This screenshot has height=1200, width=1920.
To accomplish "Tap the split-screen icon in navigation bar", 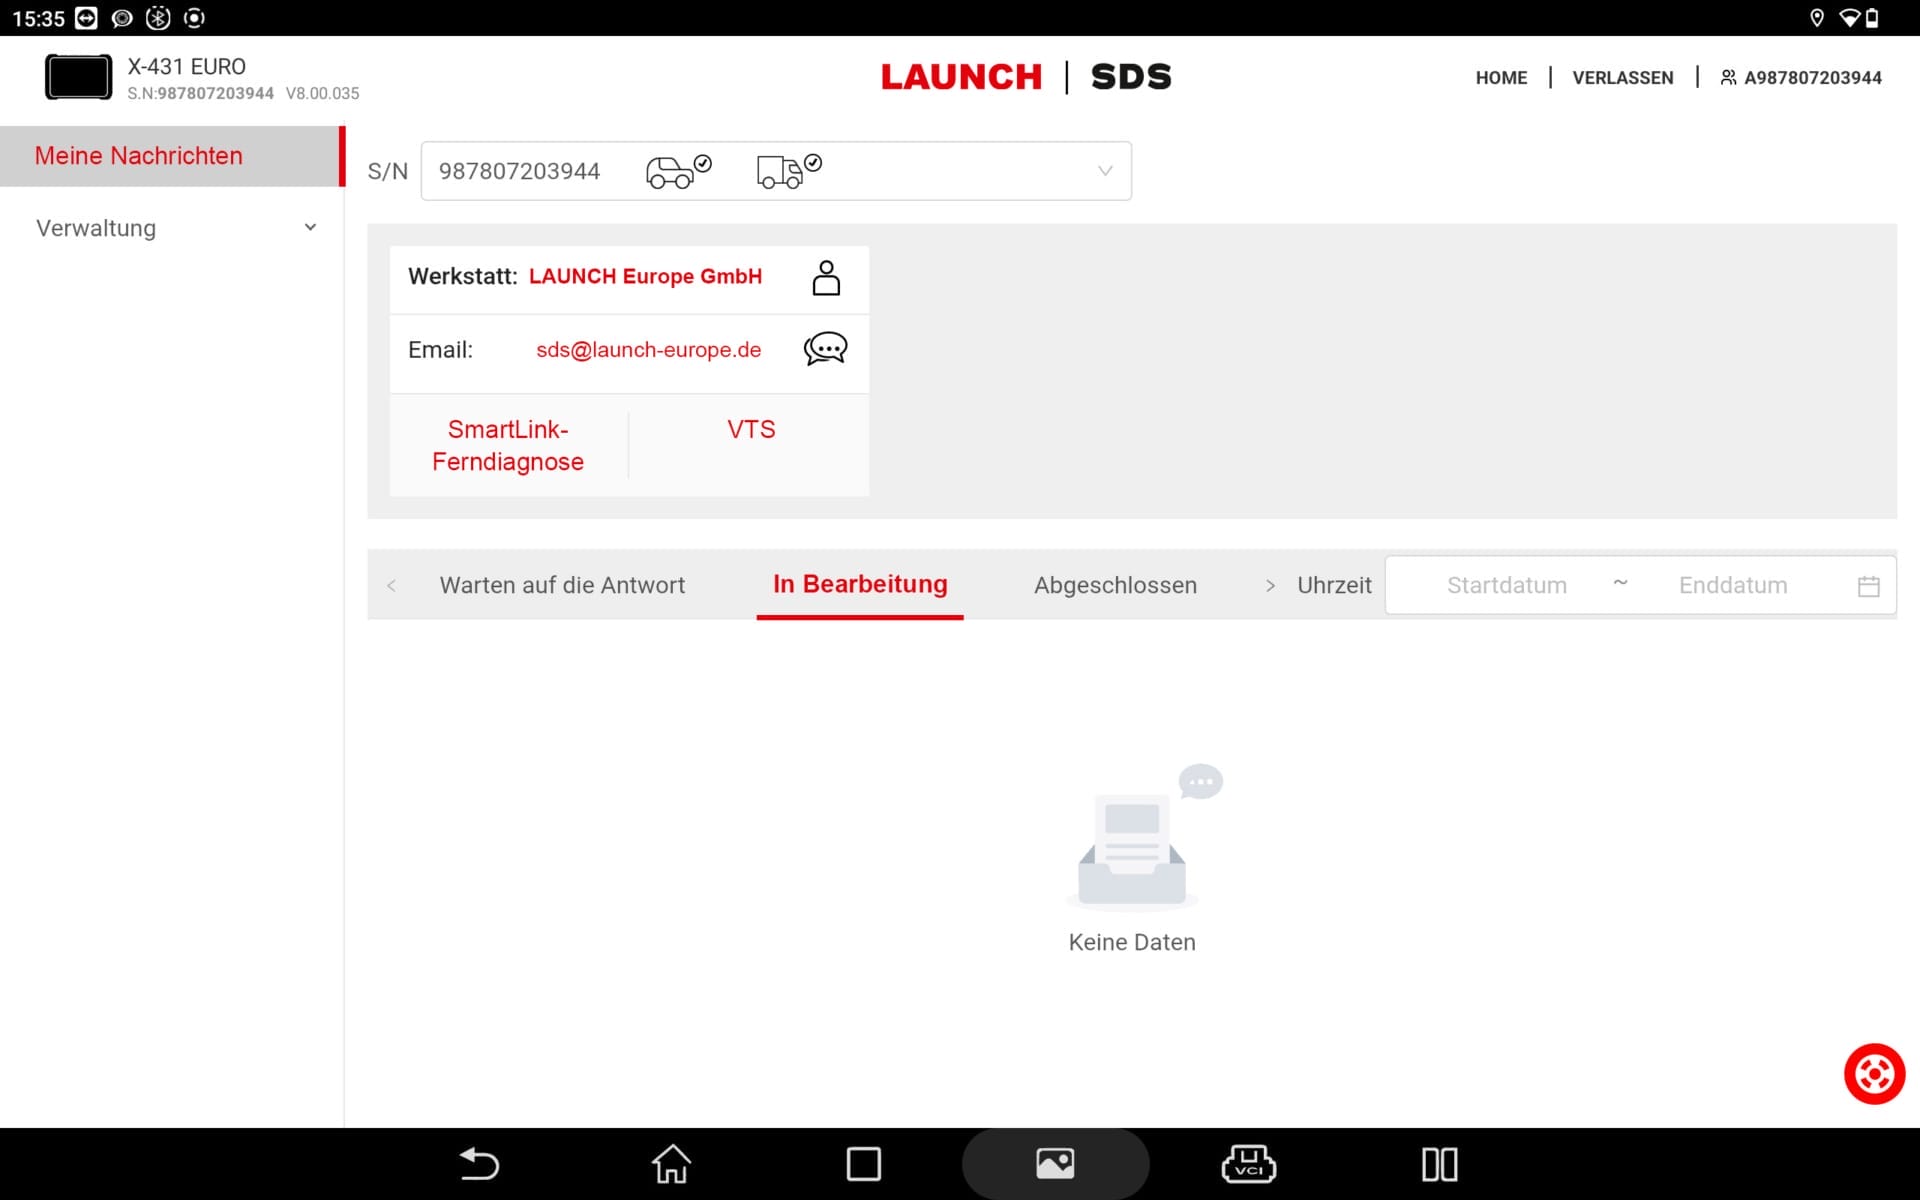I will [1439, 1164].
